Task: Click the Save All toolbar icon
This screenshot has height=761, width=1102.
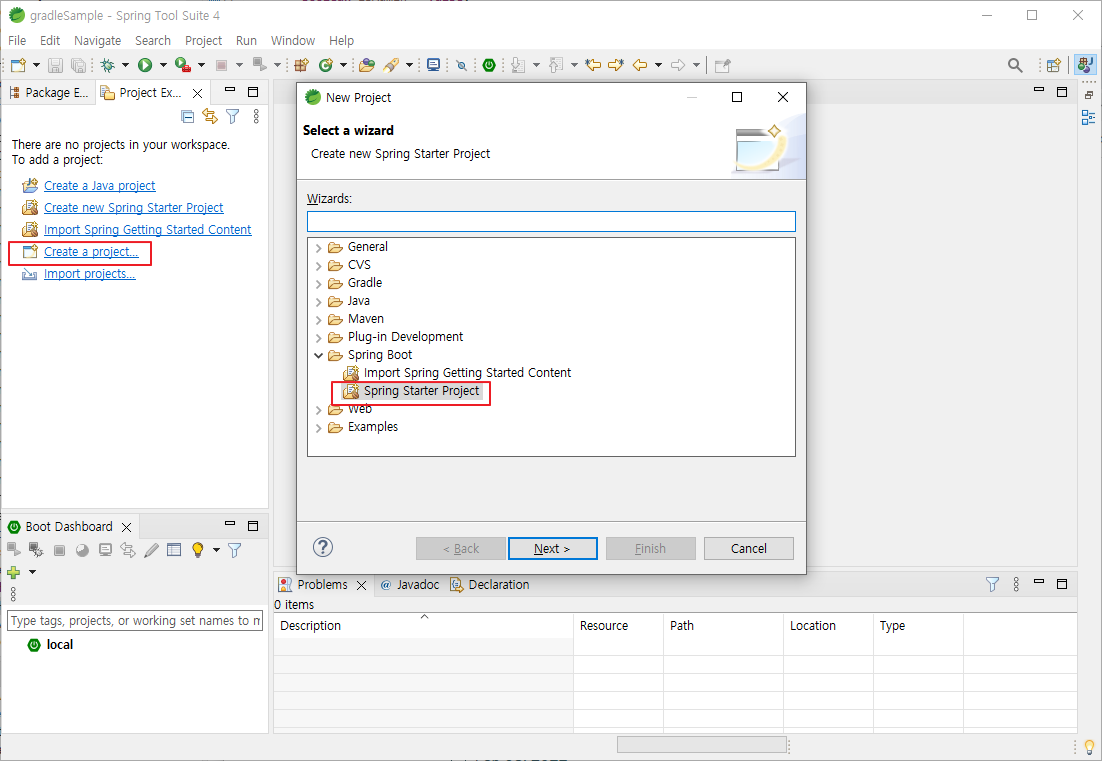Action: [78, 65]
